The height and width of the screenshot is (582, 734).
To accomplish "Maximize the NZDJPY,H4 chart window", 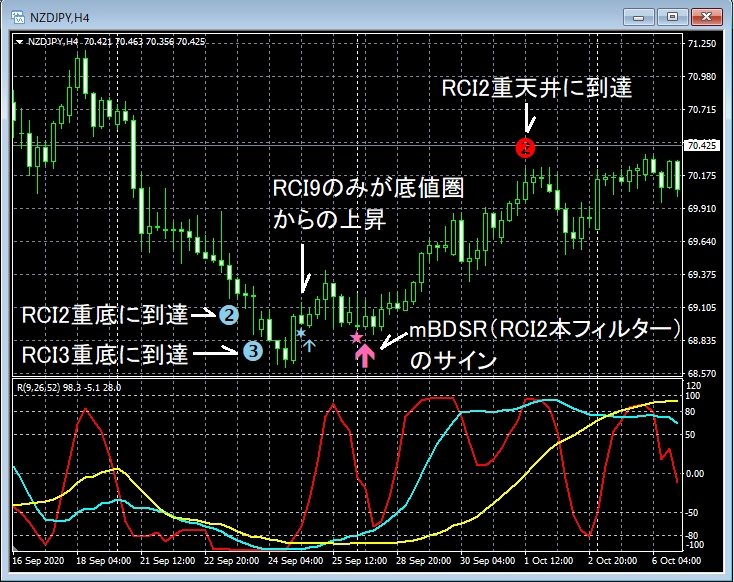I will coord(672,16).
